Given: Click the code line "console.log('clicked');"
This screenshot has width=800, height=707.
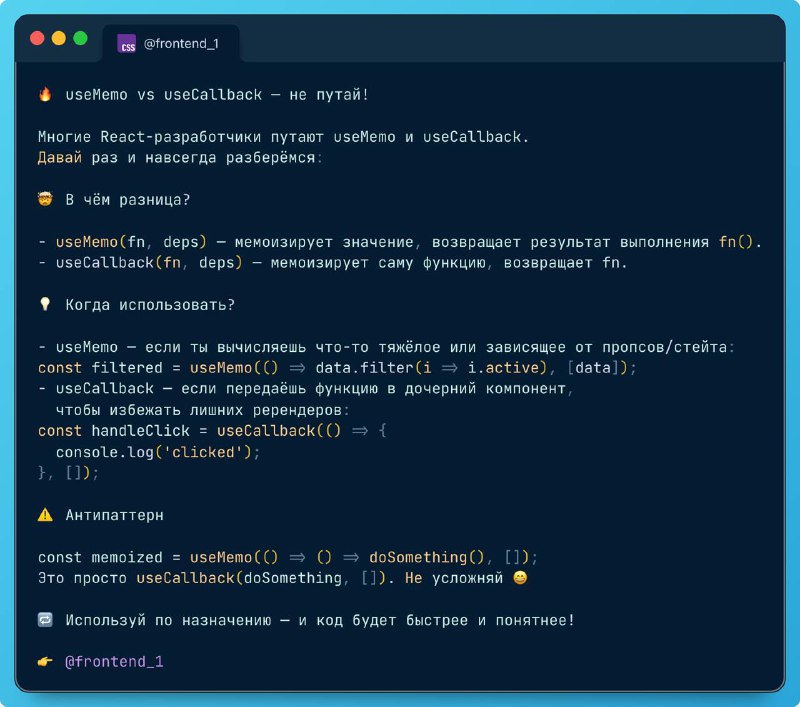Looking at the screenshot, I should pos(158,452).
